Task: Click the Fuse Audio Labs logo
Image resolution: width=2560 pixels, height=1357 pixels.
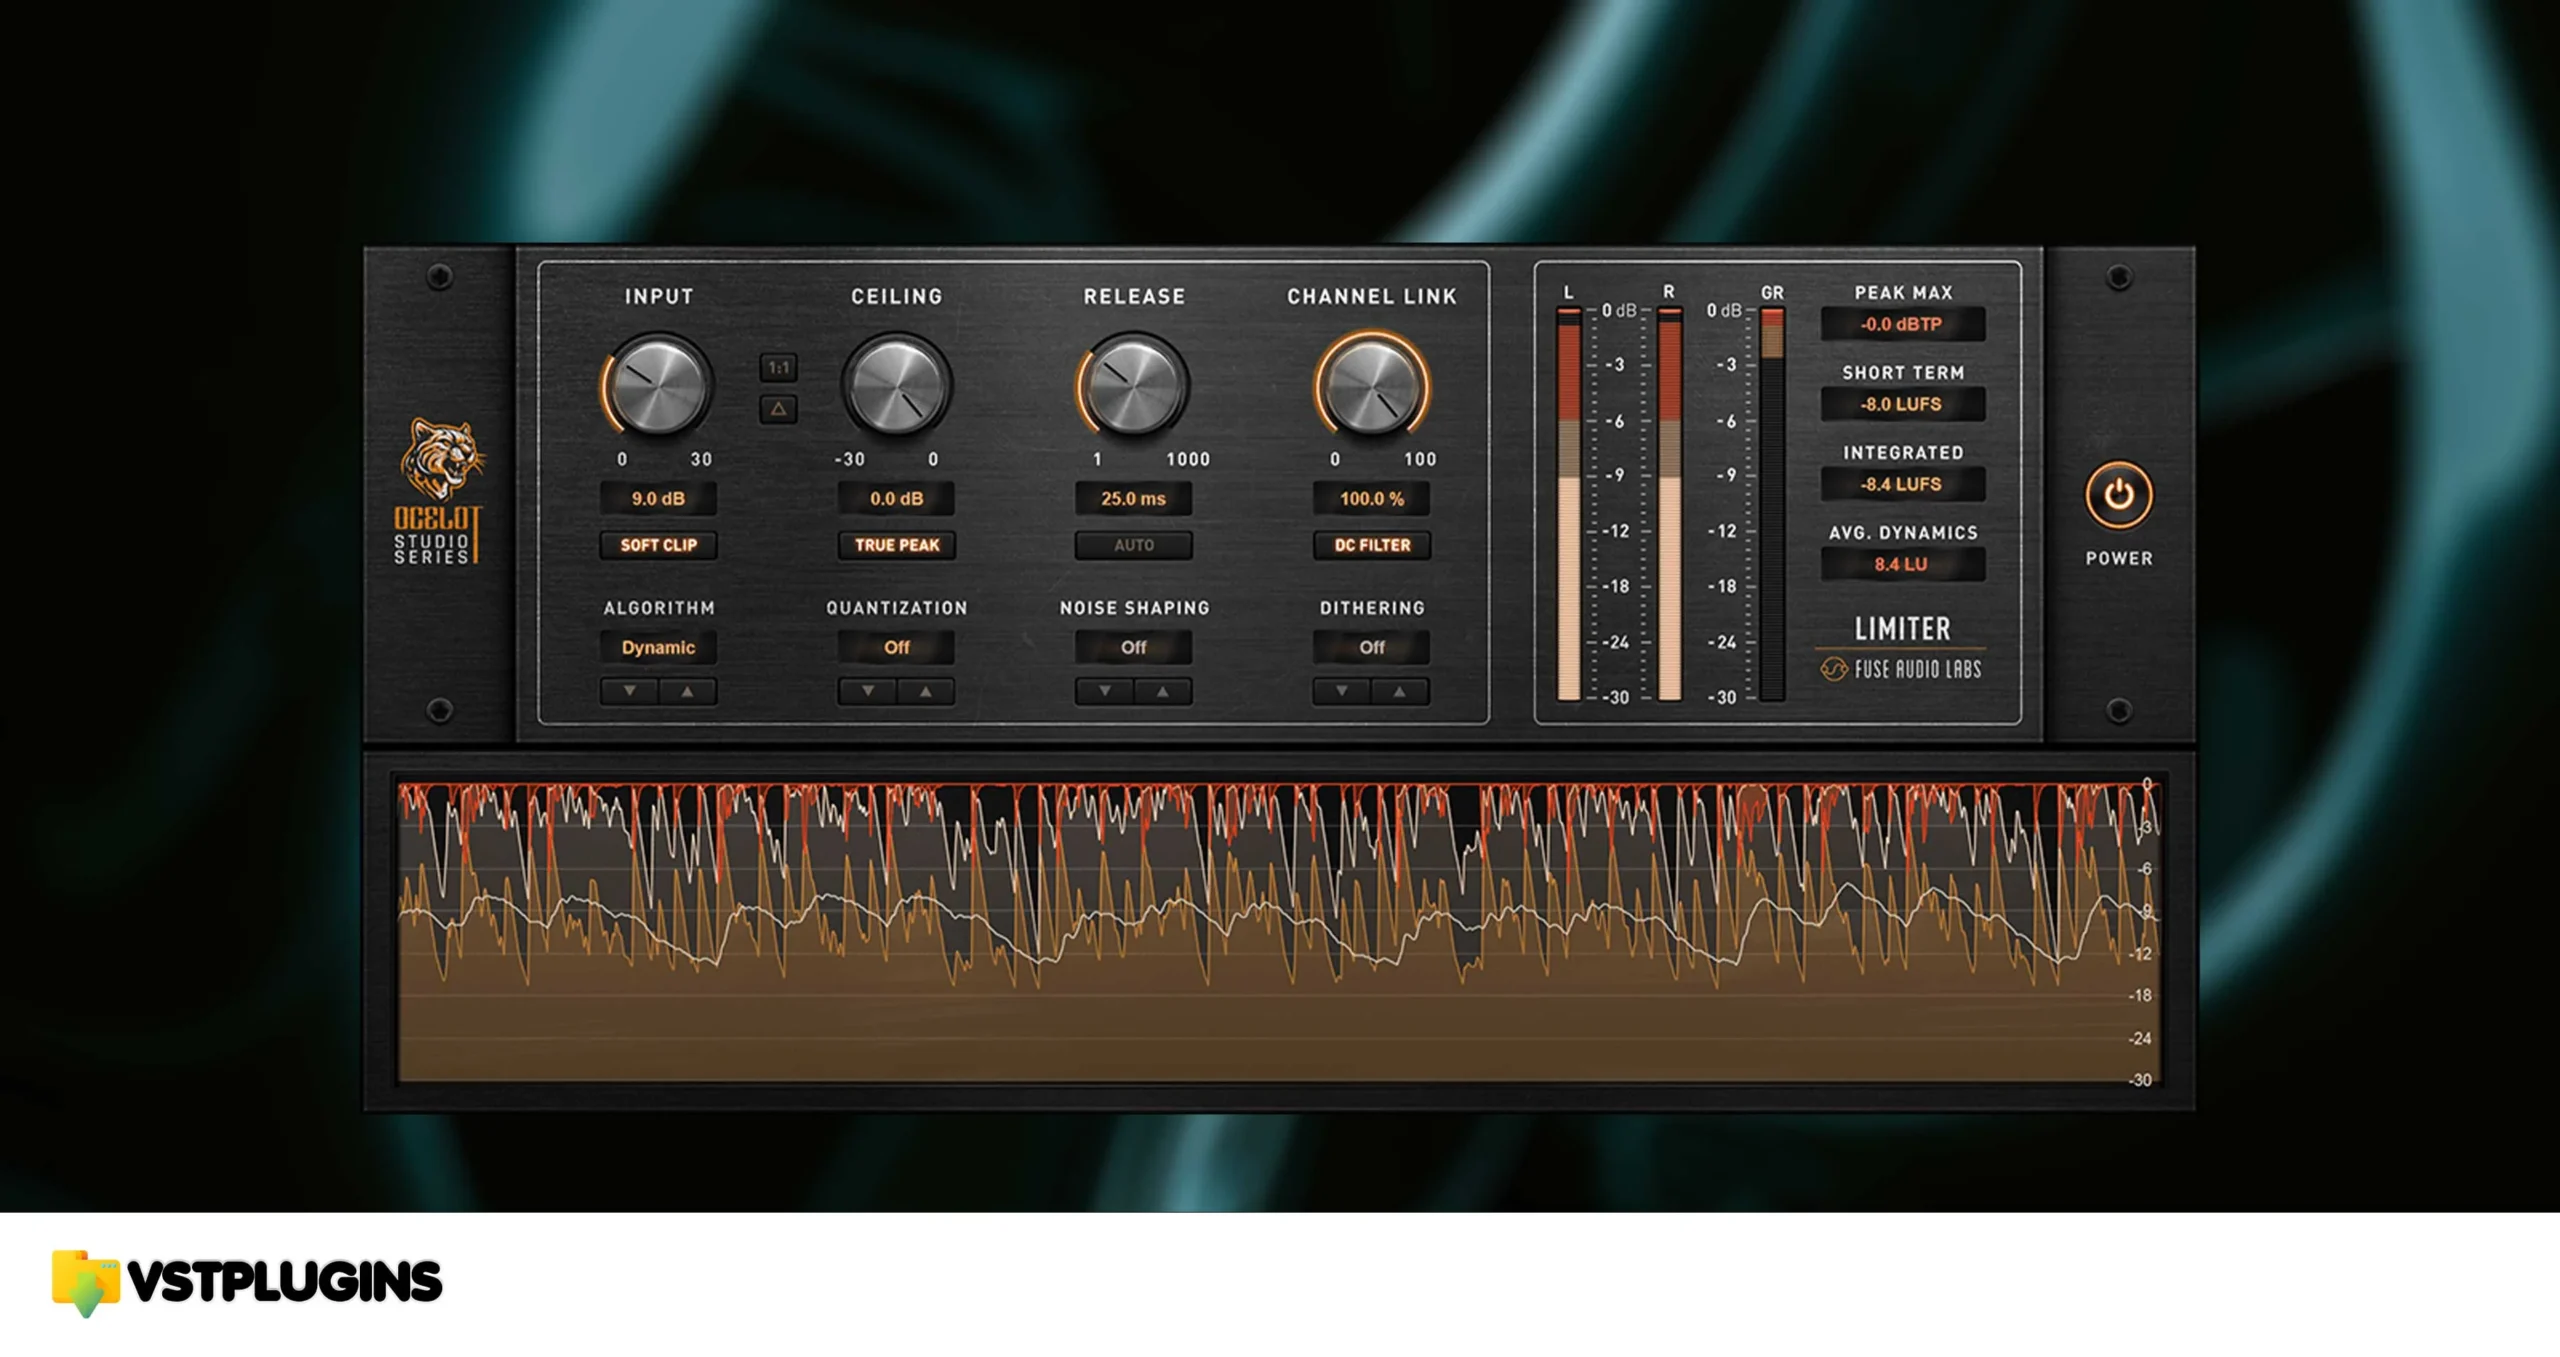Action: click(1900, 669)
